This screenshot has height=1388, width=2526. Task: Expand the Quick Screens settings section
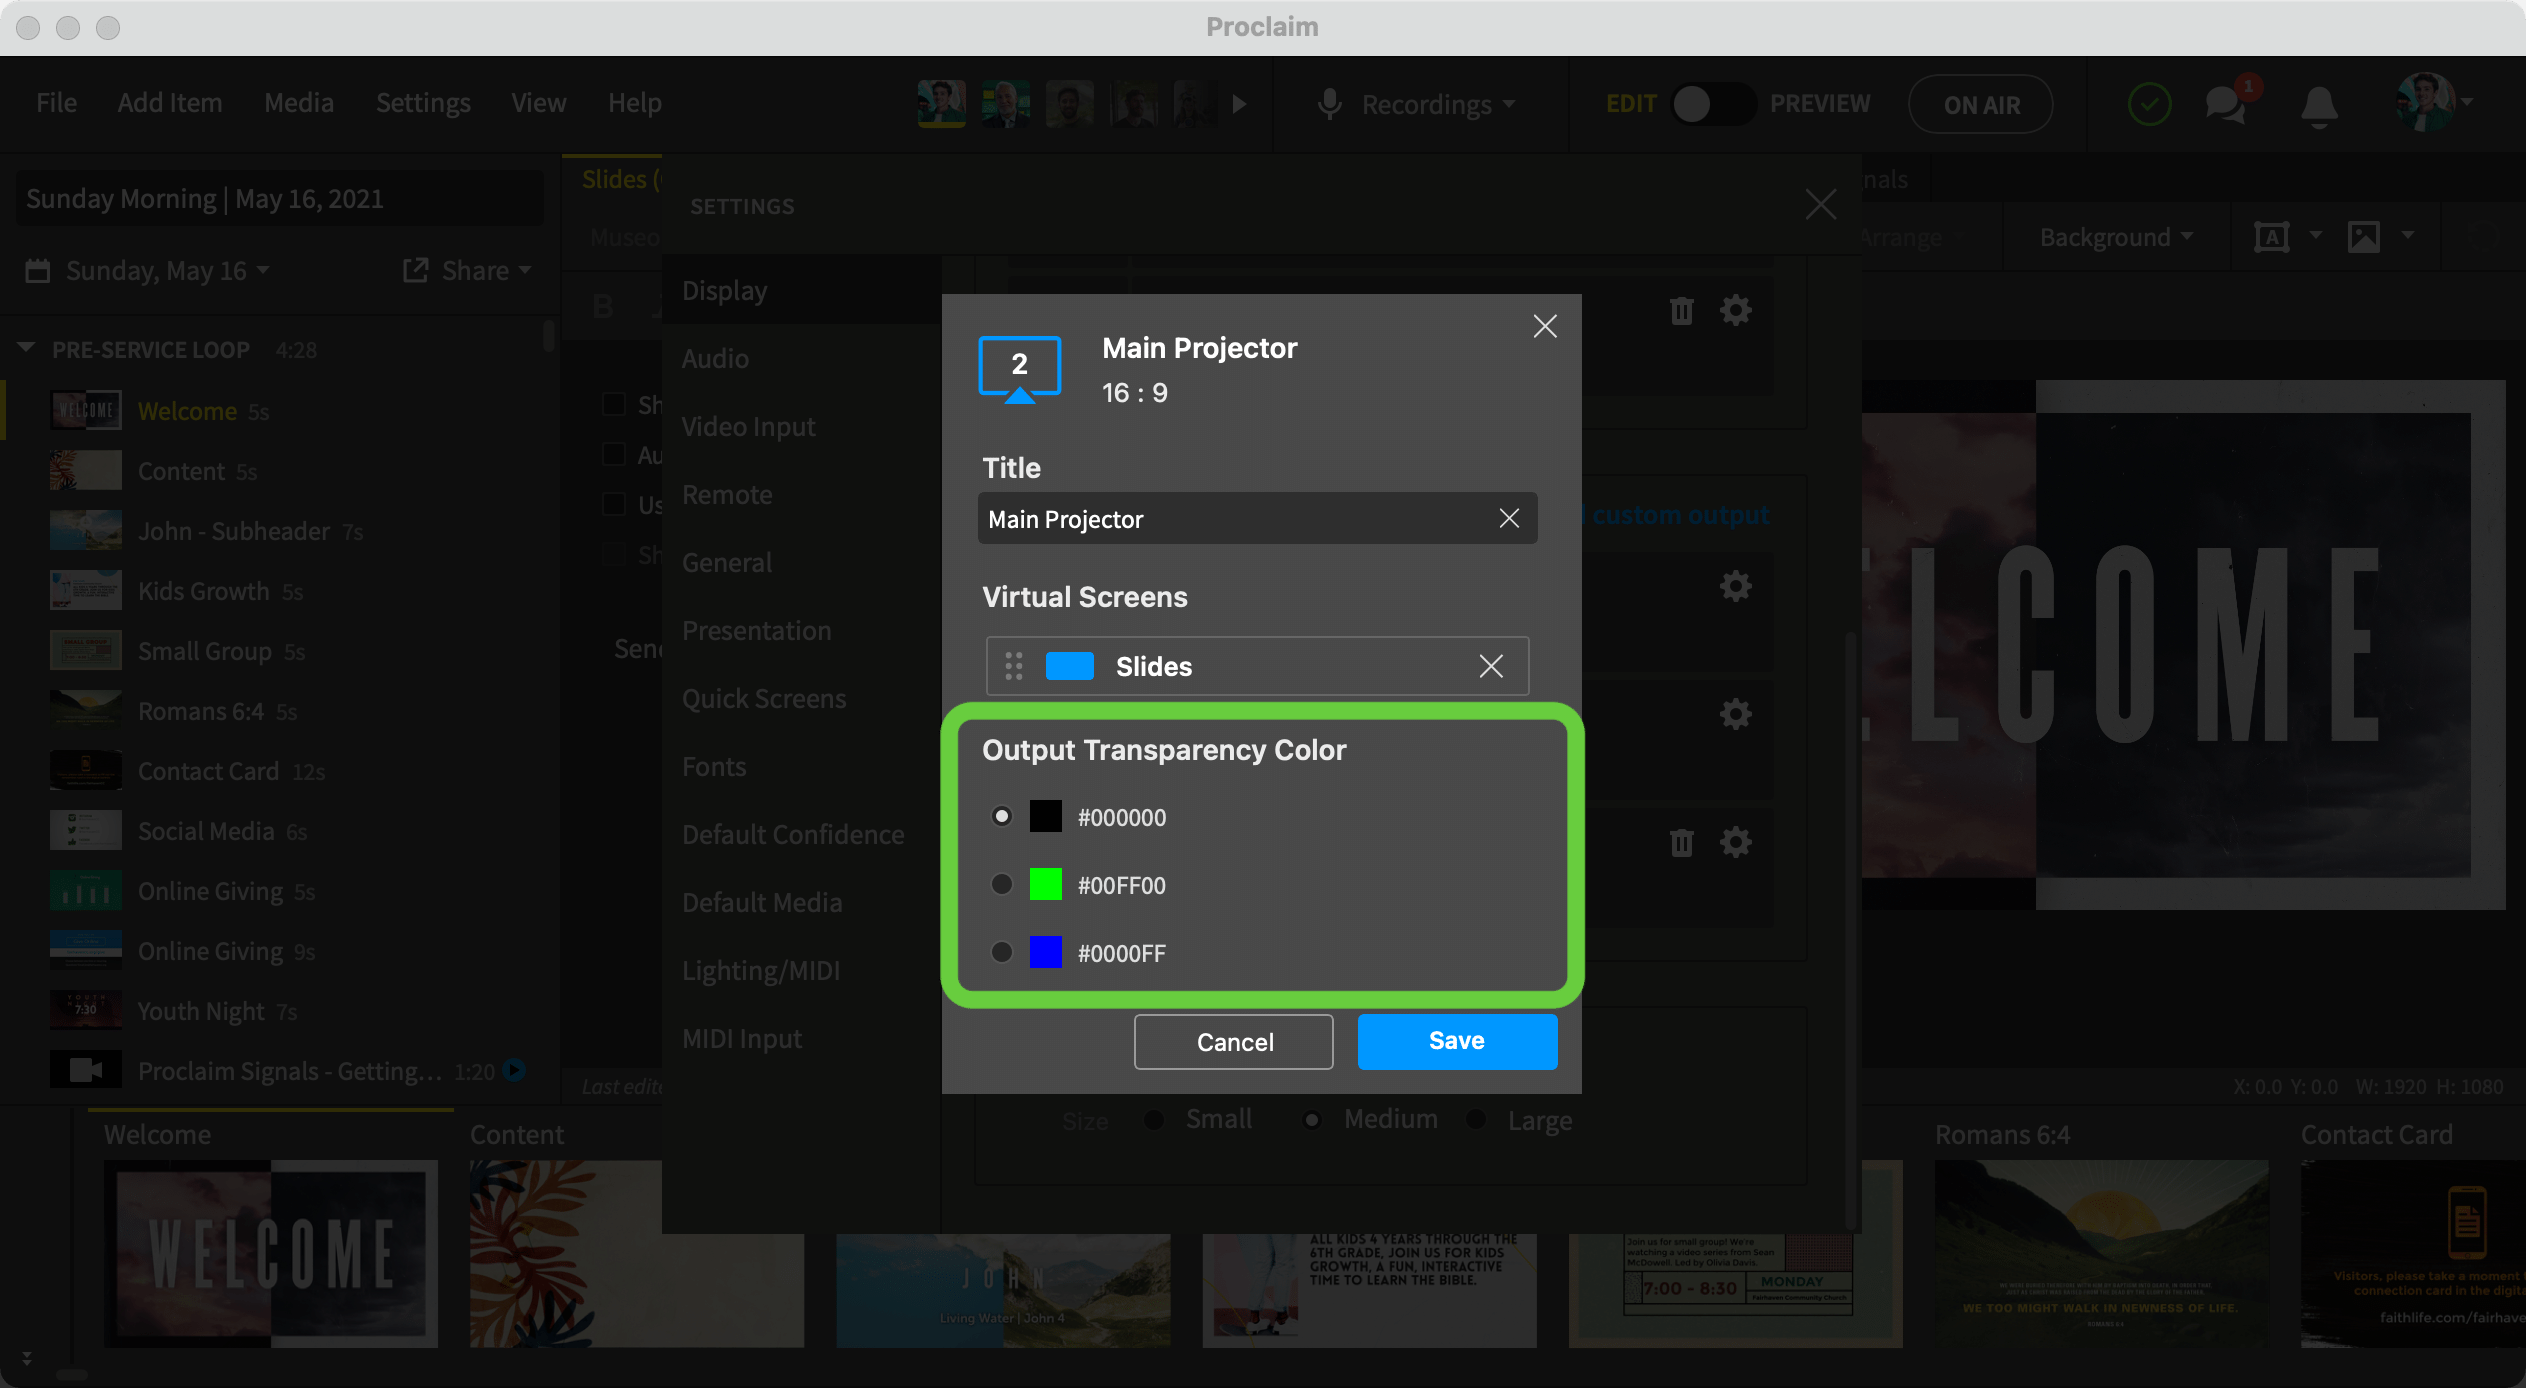point(762,697)
